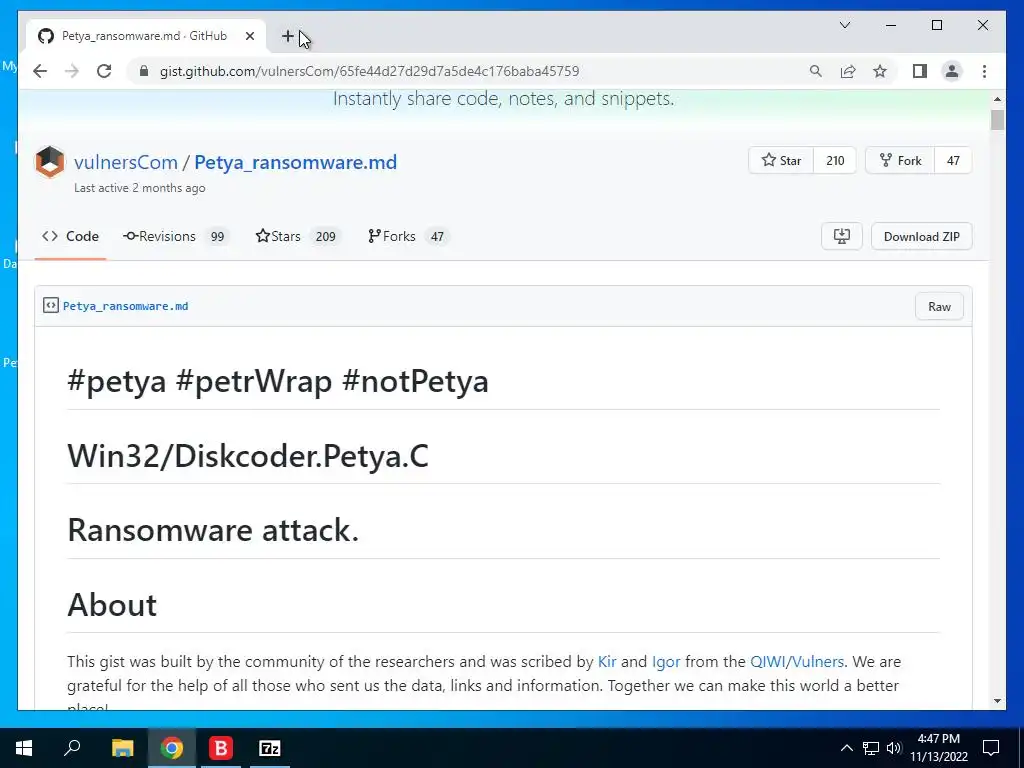
Task: Open the Chrome three-dot menu
Action: coord(984,71)
